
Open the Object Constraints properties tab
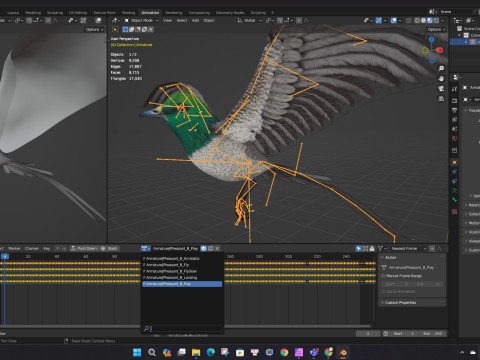pos(454,181)
